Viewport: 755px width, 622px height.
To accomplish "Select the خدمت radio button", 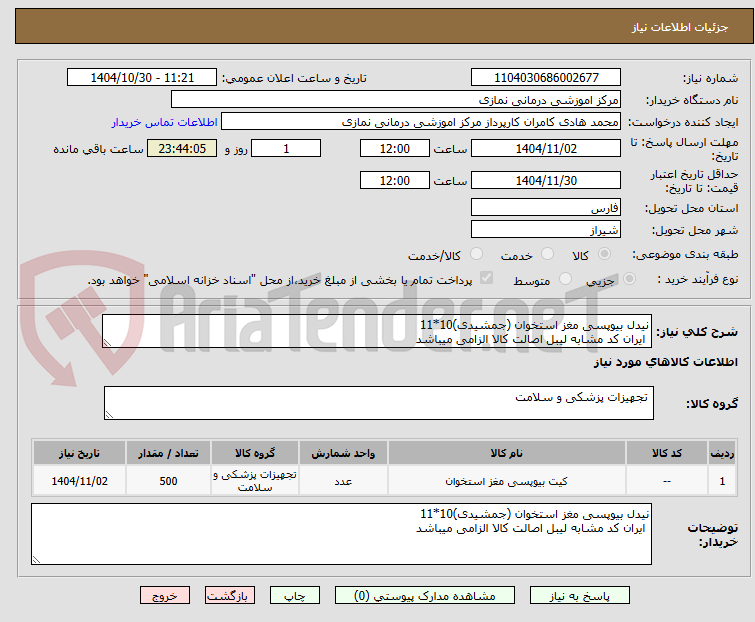I will tap(547, 254).
